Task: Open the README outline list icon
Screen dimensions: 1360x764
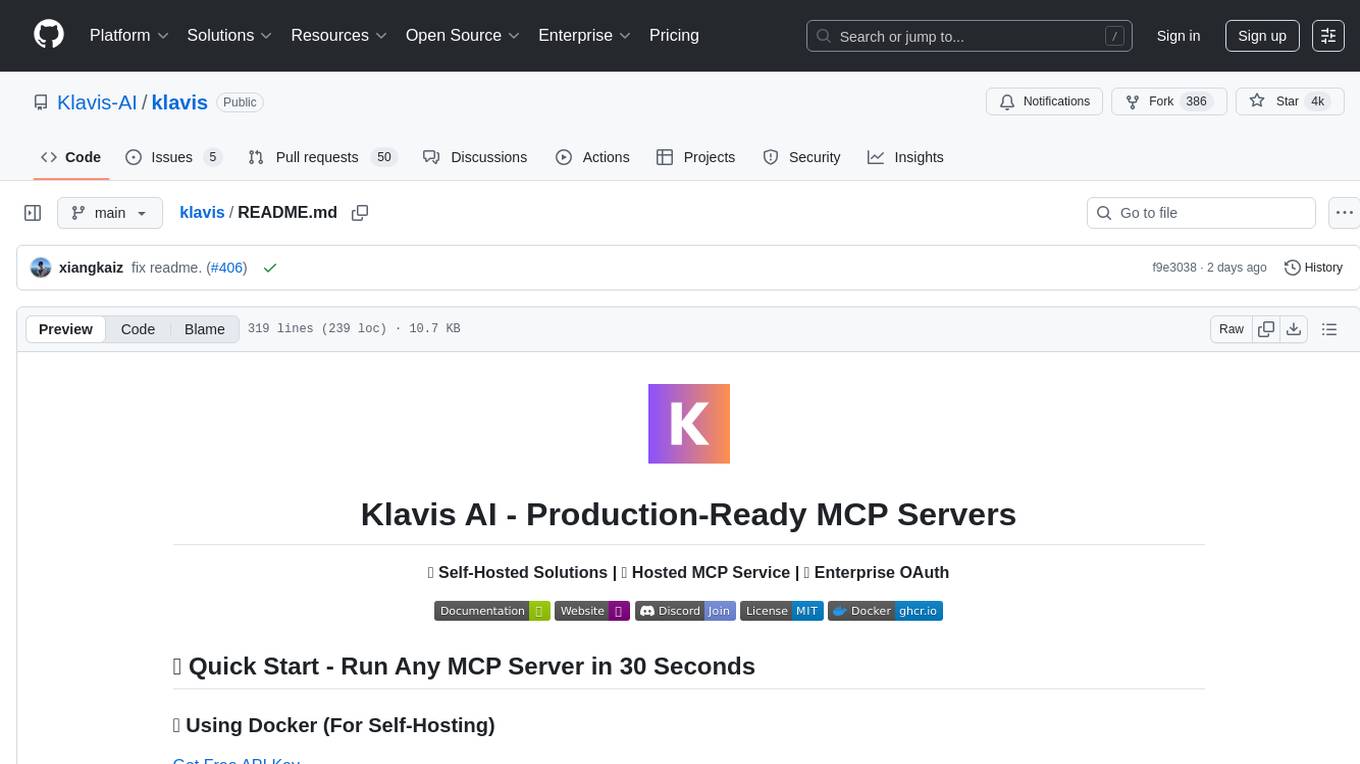Action: pyautogui.click(x=1329, y=329)
